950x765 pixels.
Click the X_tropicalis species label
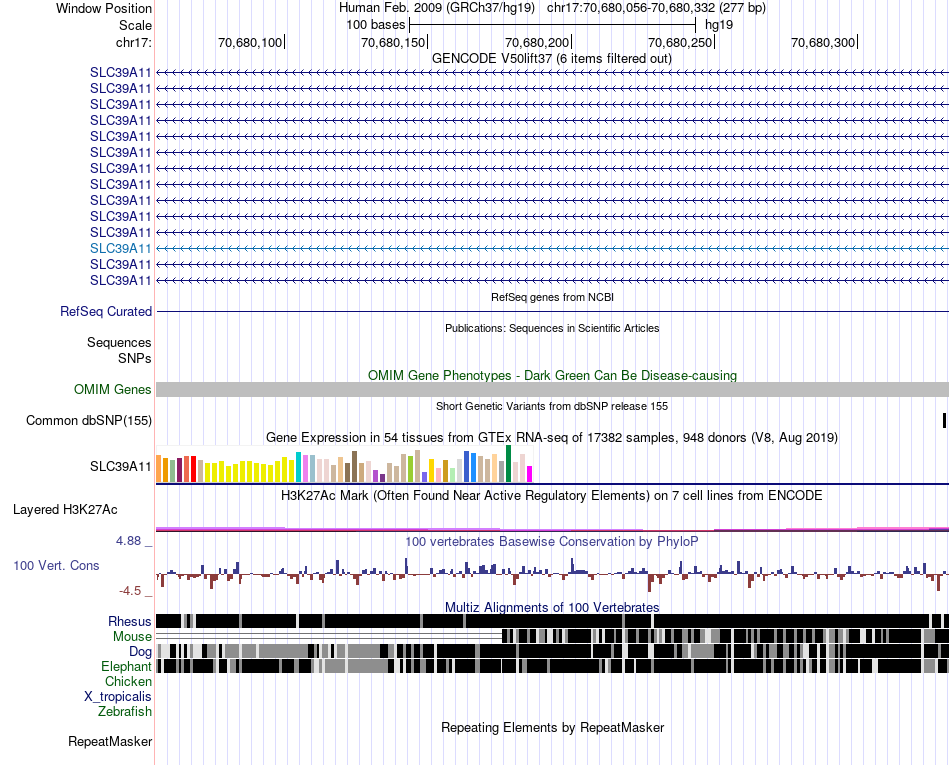click(x=118, y=697)
